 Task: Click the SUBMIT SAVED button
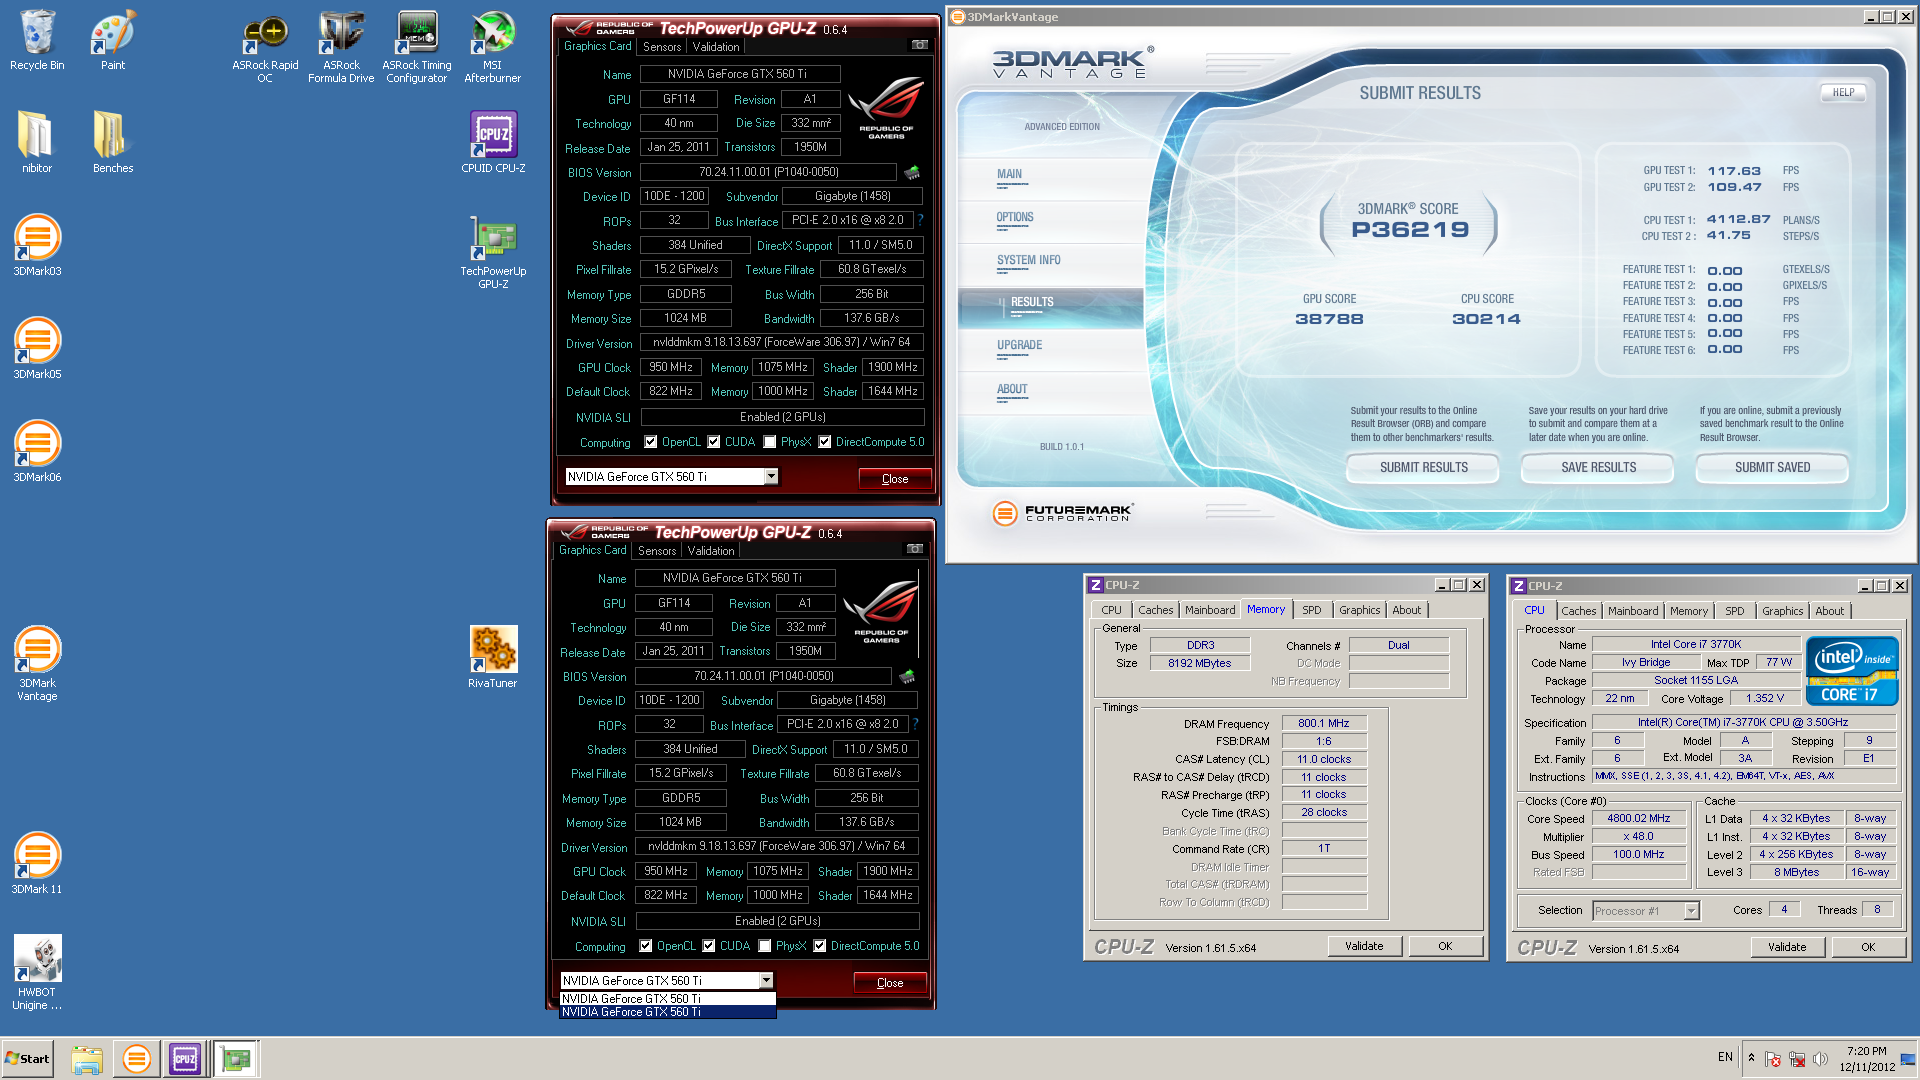(x=1773, y=468)
